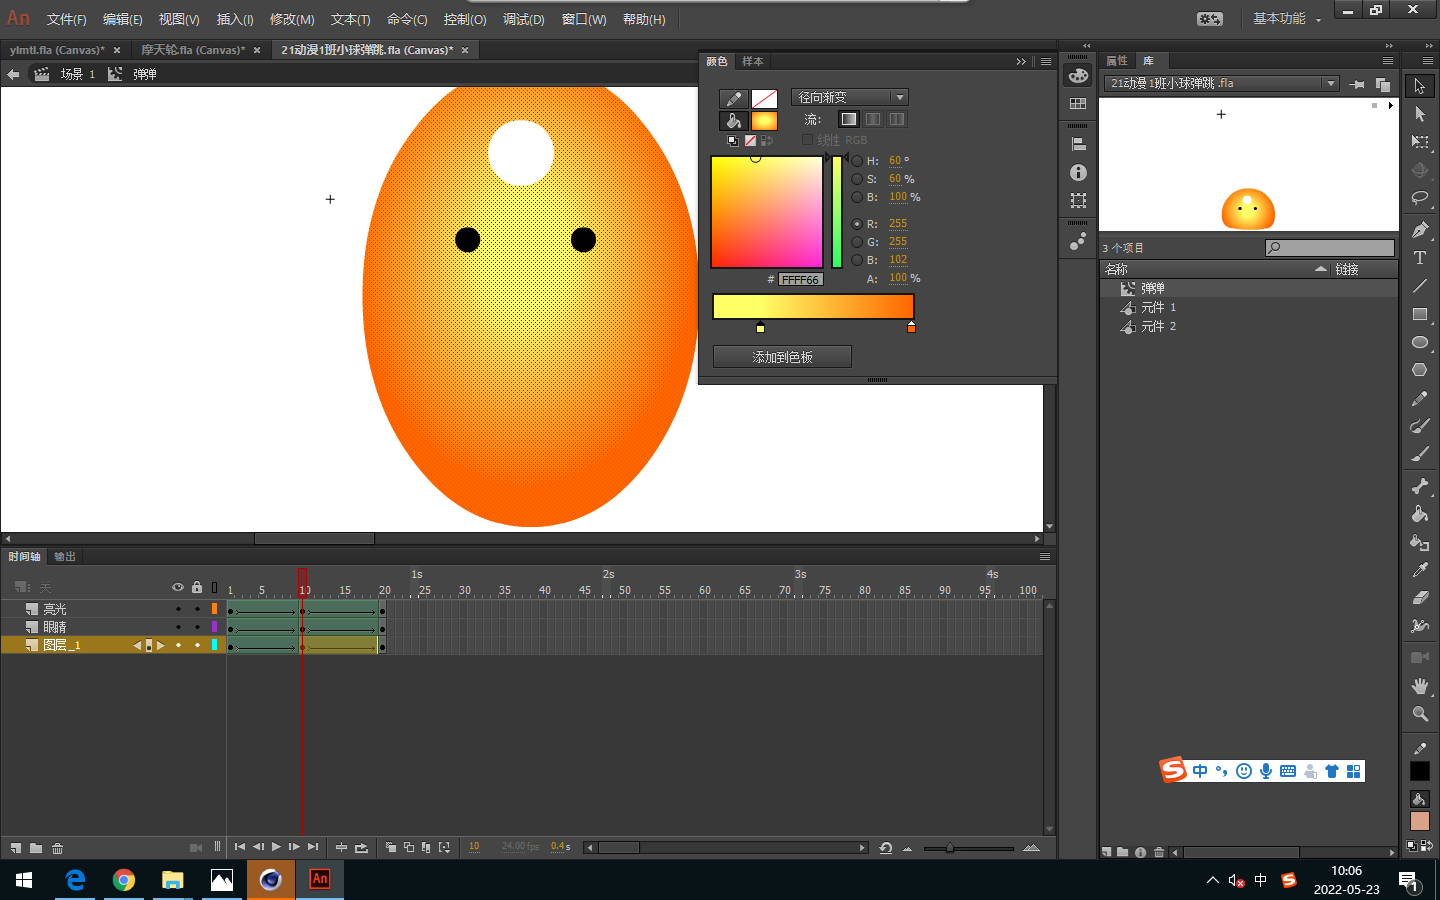Delete layer using the trash icon

(58, 848)
